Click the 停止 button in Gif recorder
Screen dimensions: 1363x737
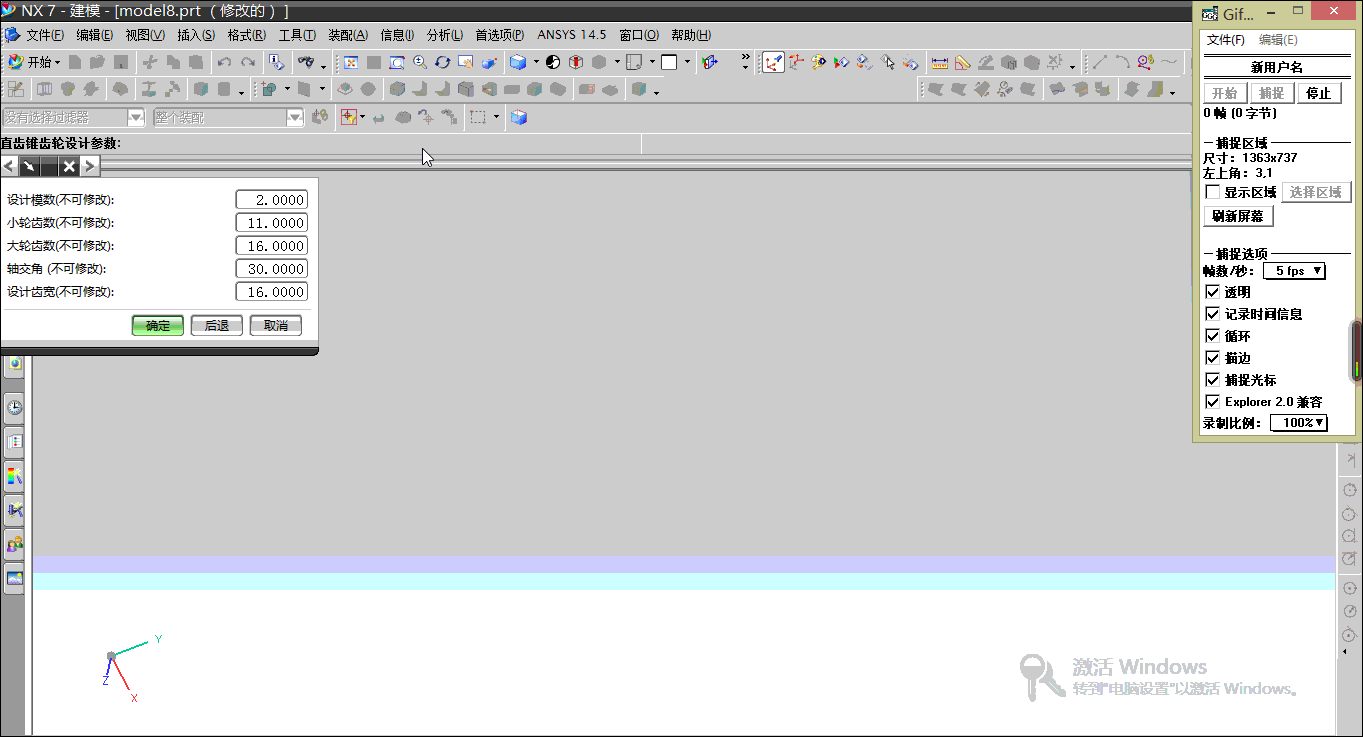1319,93
